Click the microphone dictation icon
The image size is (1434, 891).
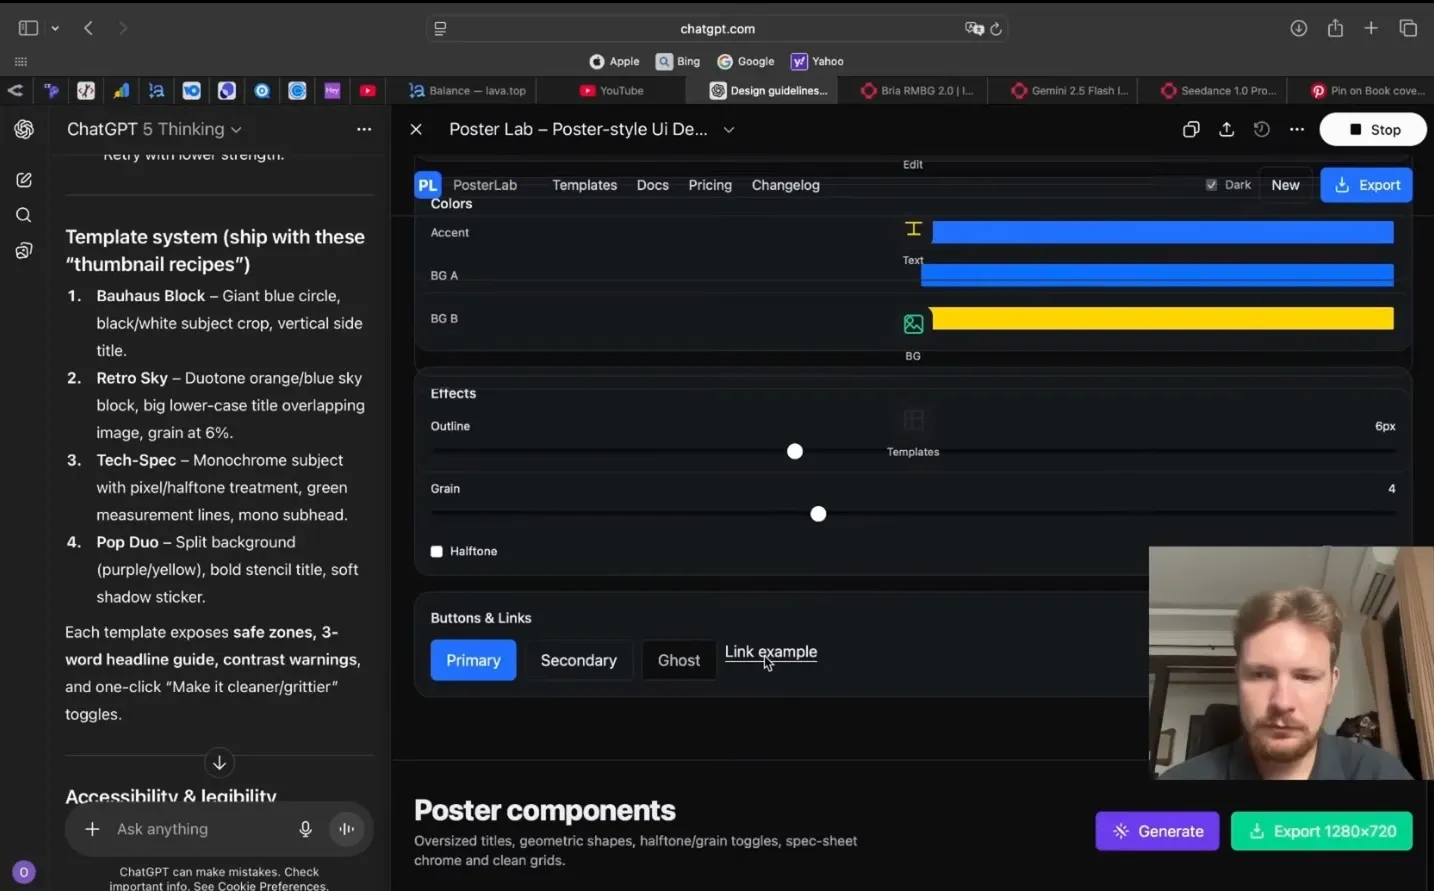point(305,829)
